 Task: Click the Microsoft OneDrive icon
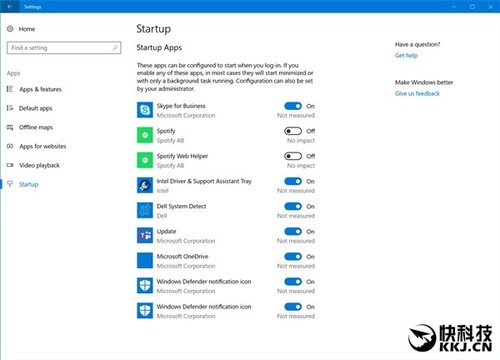click(145, 261)
